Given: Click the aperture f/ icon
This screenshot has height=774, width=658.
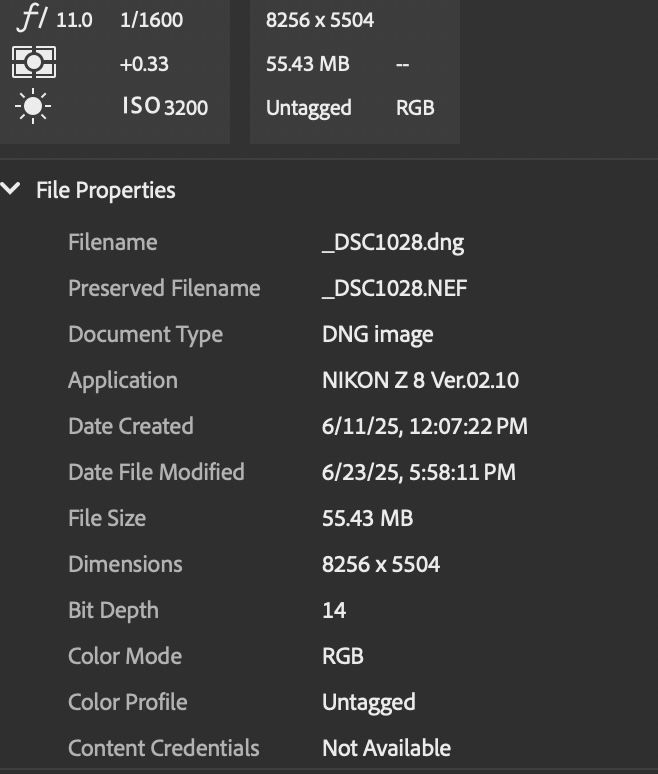Looking at the screenshot, I should pyautogui.click(x=33, y=19).
